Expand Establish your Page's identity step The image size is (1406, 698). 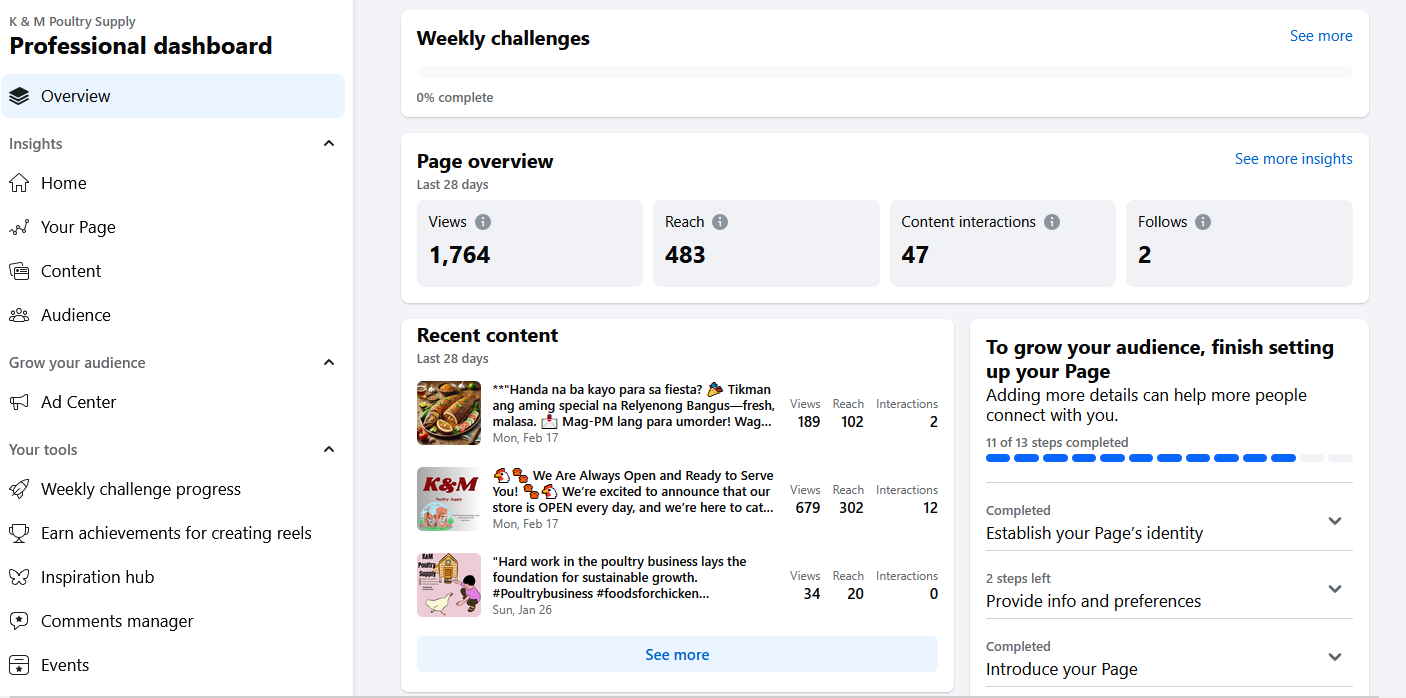tap(1334, 521)
